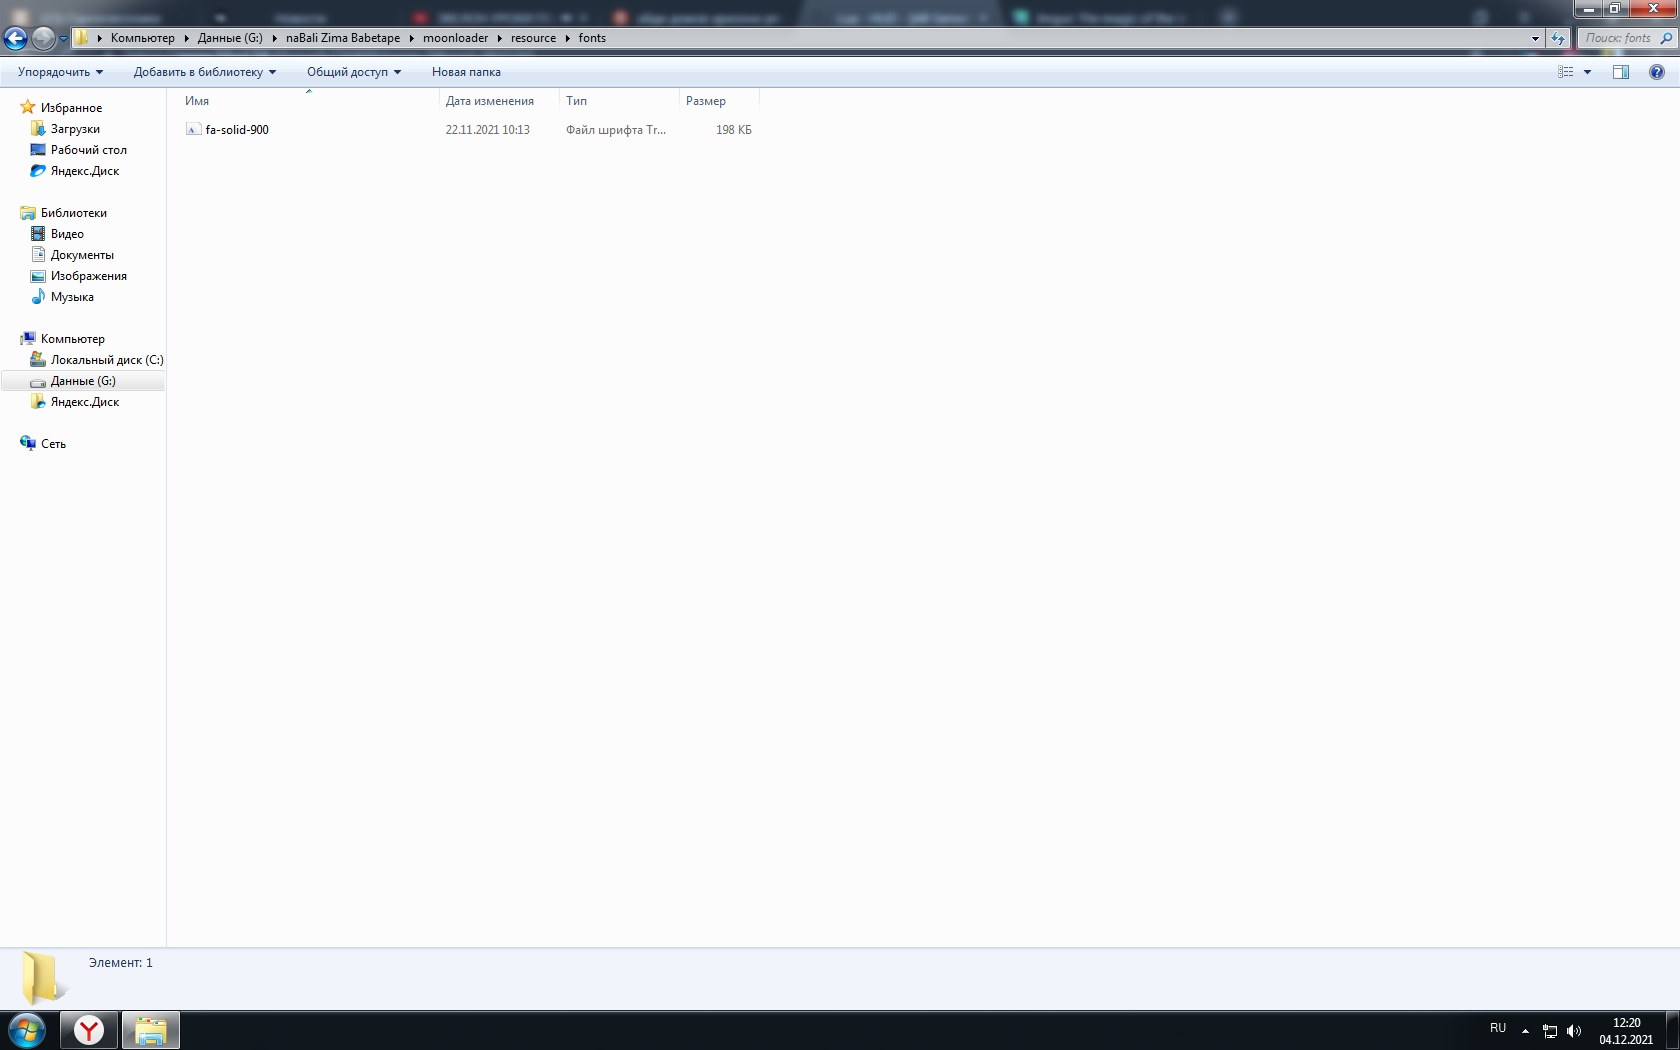The image size is (1680, 1050).
Task: Click the moonloader breadcrumb segment
Action: tap(455, 38)
